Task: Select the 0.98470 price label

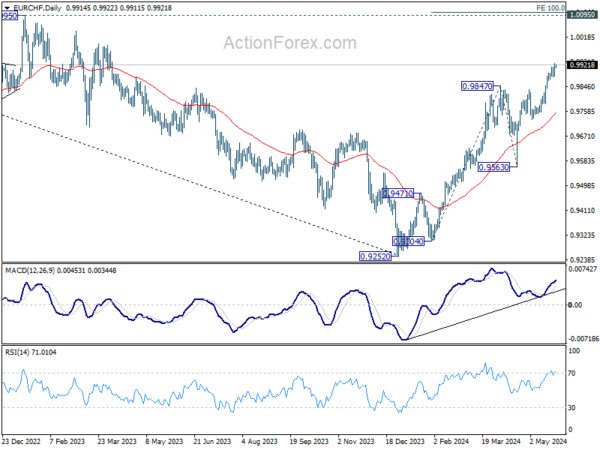Action: 477,86
